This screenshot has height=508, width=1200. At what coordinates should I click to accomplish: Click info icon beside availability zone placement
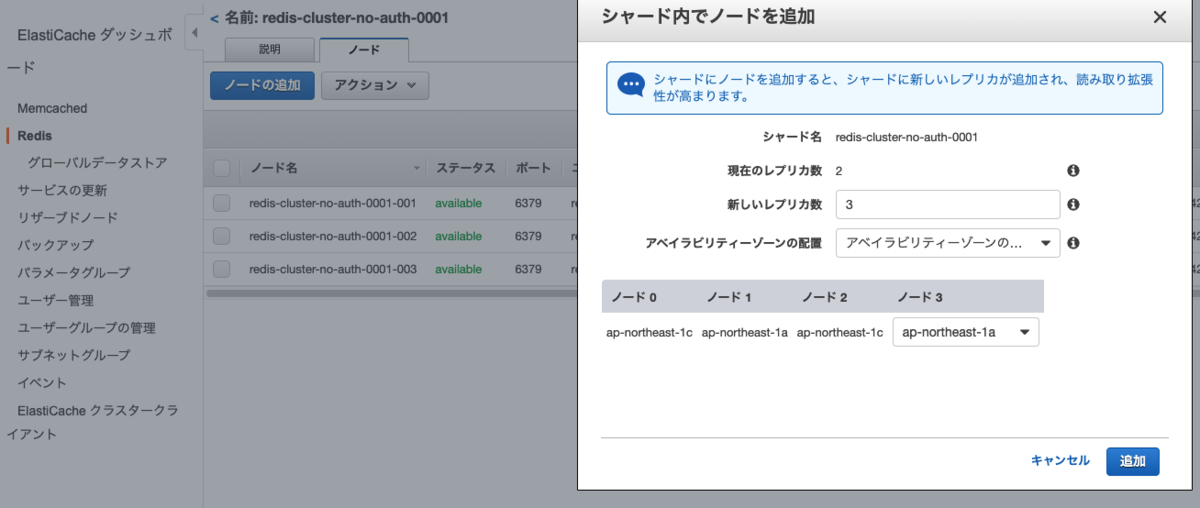click(x=1073, y=243)
